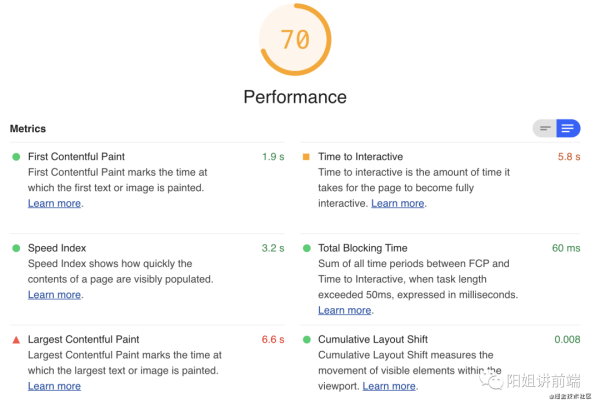Open Learn more for Cumulative Layout Shift
This screenshot has height=407, width=600.
389,386
